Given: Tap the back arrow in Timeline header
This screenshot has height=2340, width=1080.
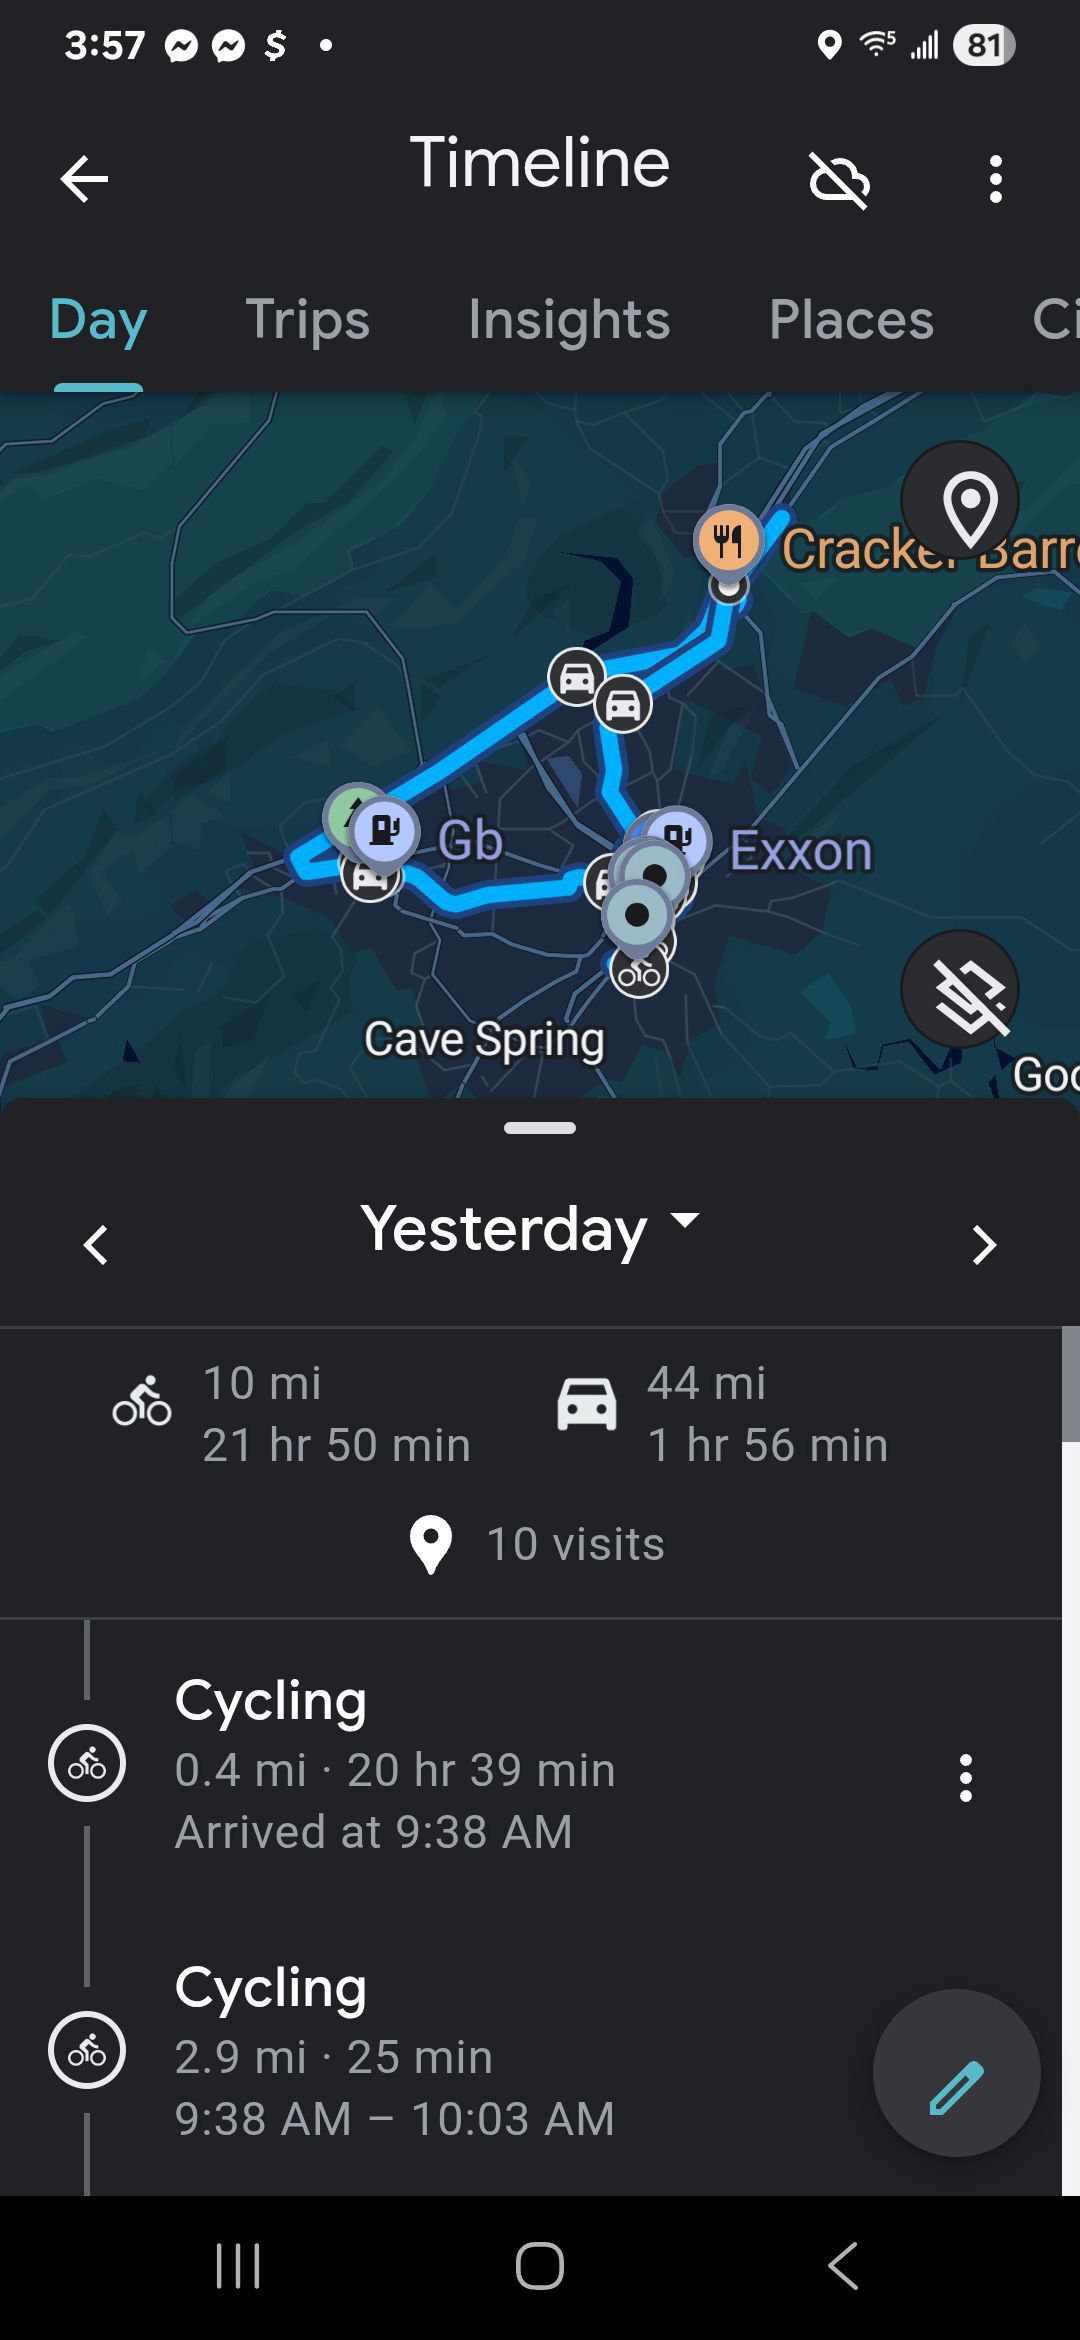Looking at the screenshot, I should tap(84, 180).
